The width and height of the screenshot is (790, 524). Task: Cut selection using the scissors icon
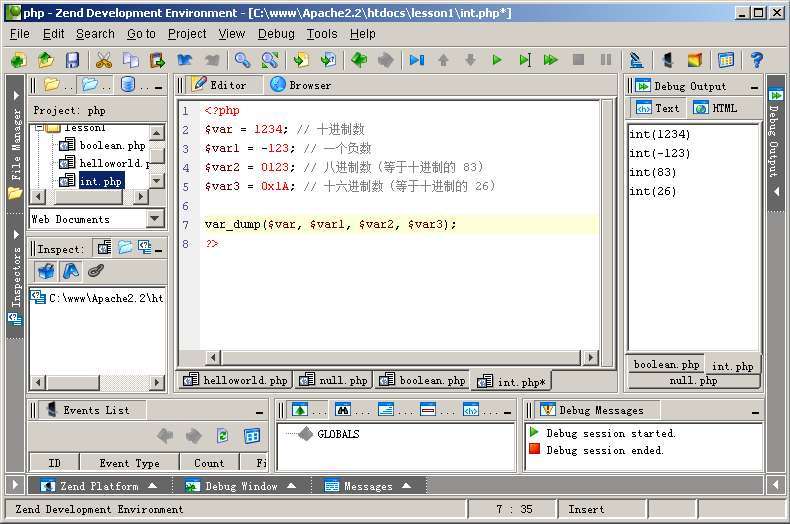coord(104,60)
